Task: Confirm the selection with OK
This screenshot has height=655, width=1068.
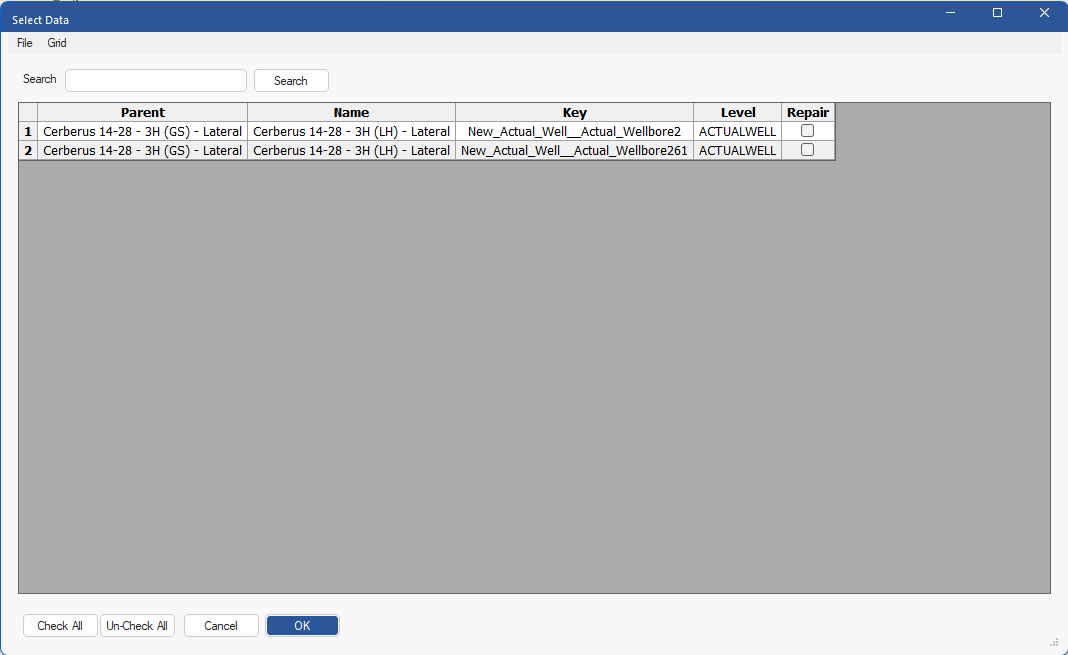Action: [x=302, y=626]
